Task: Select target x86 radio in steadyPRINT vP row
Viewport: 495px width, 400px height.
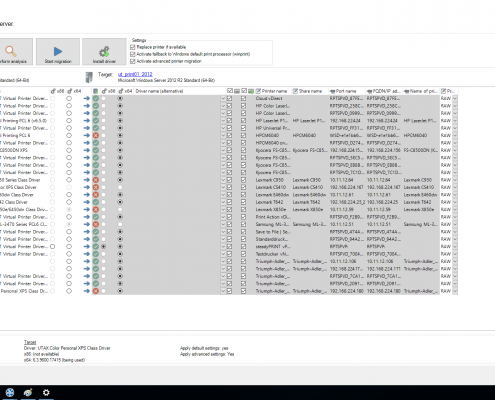Action: click(x=104, y=247)
